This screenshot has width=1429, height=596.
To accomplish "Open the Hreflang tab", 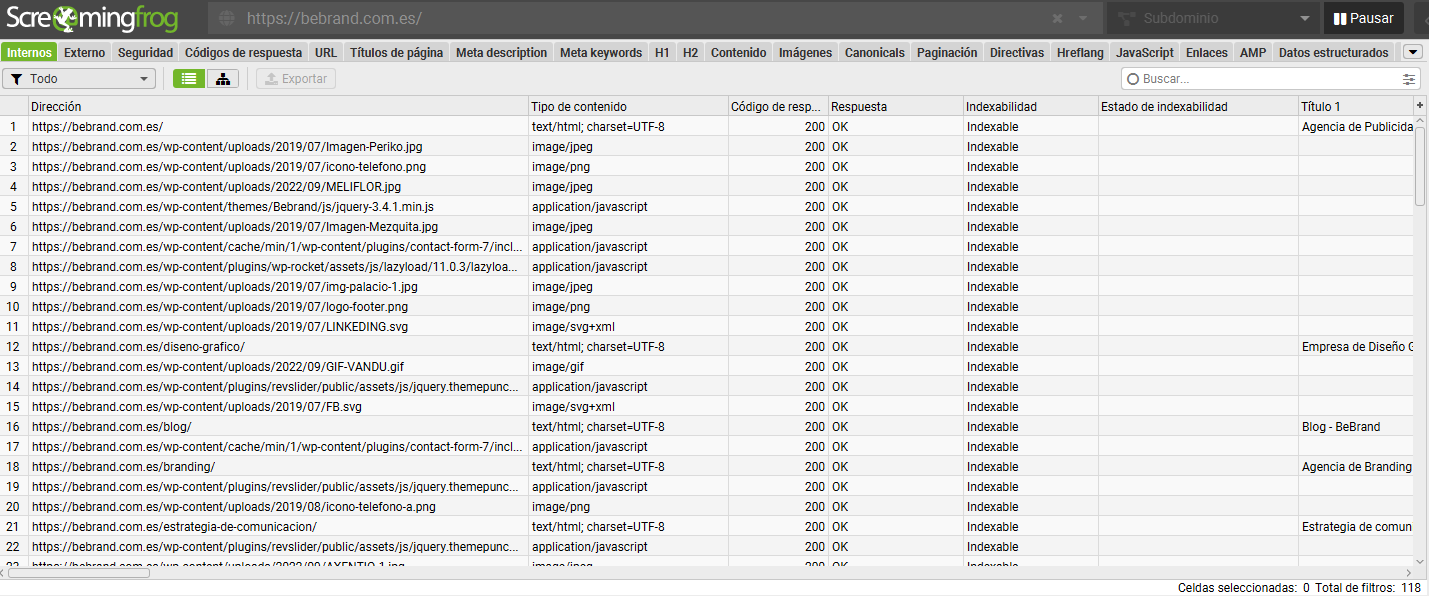I will [1080, 53].
